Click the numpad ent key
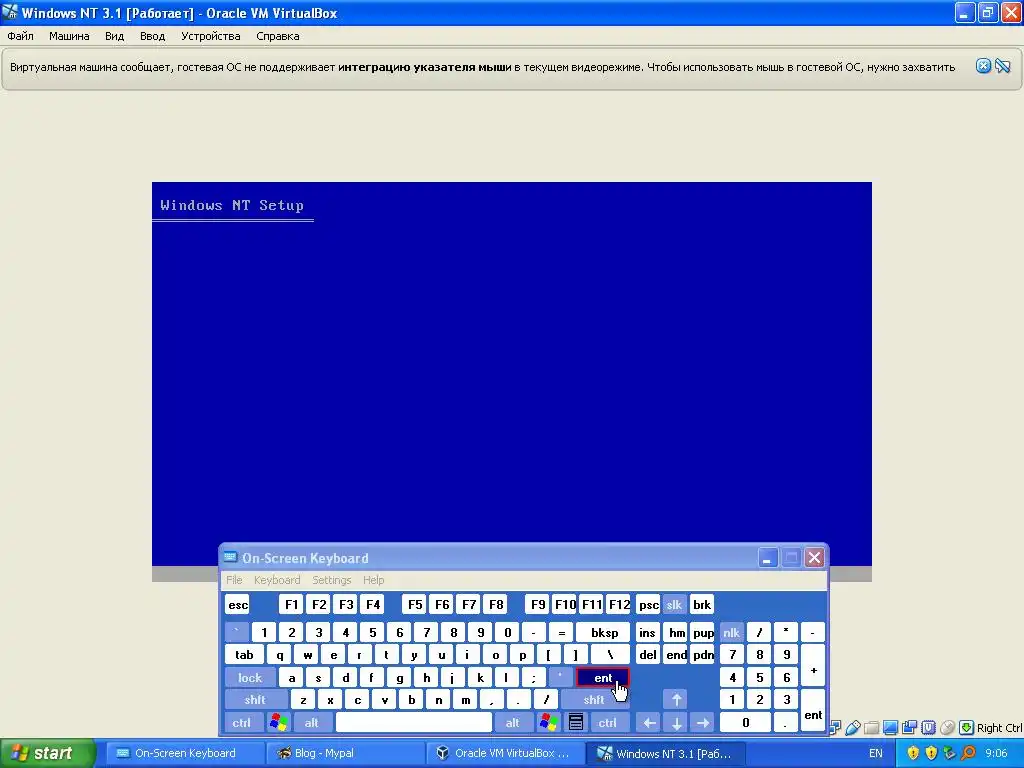This screenshot has height=768, width=1024. (x=813, y=711)
